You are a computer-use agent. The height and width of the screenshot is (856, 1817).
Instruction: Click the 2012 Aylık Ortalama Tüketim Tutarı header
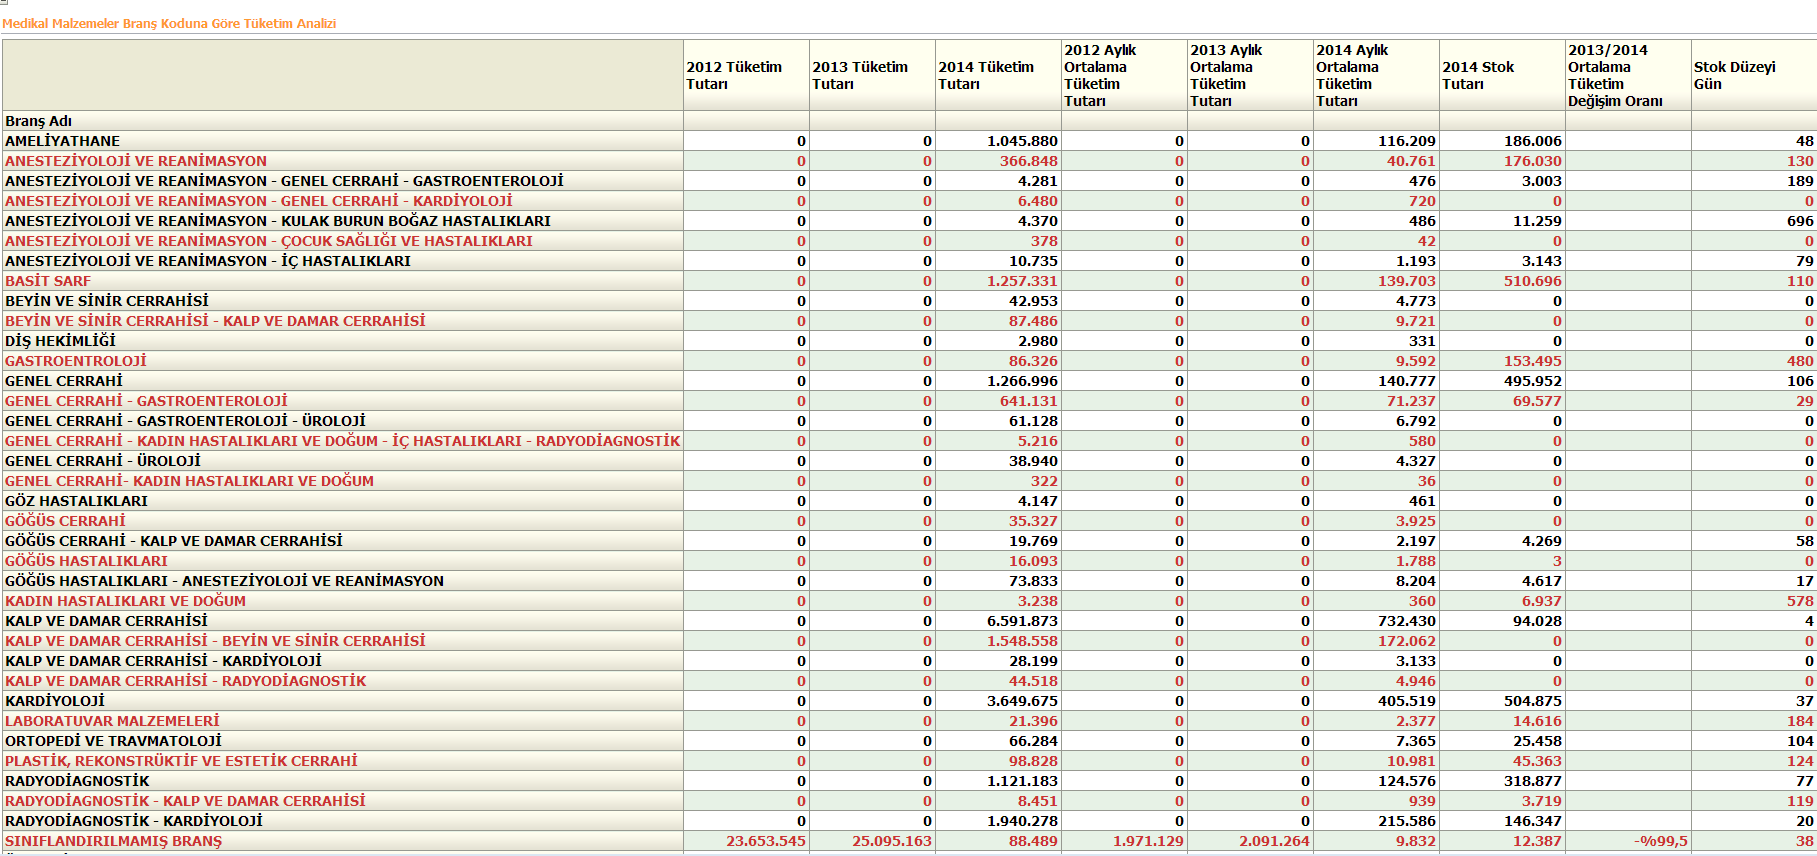point(1124,75)
